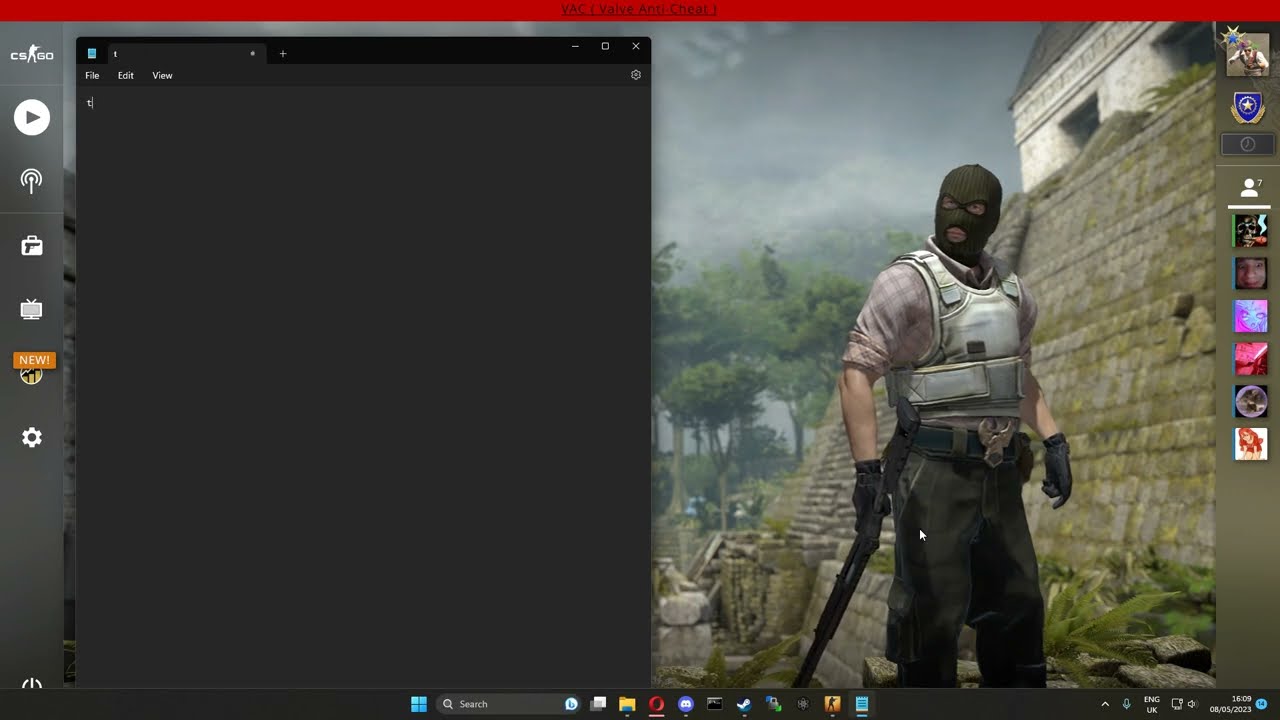Click the taskbar Search box

point(510,704)
